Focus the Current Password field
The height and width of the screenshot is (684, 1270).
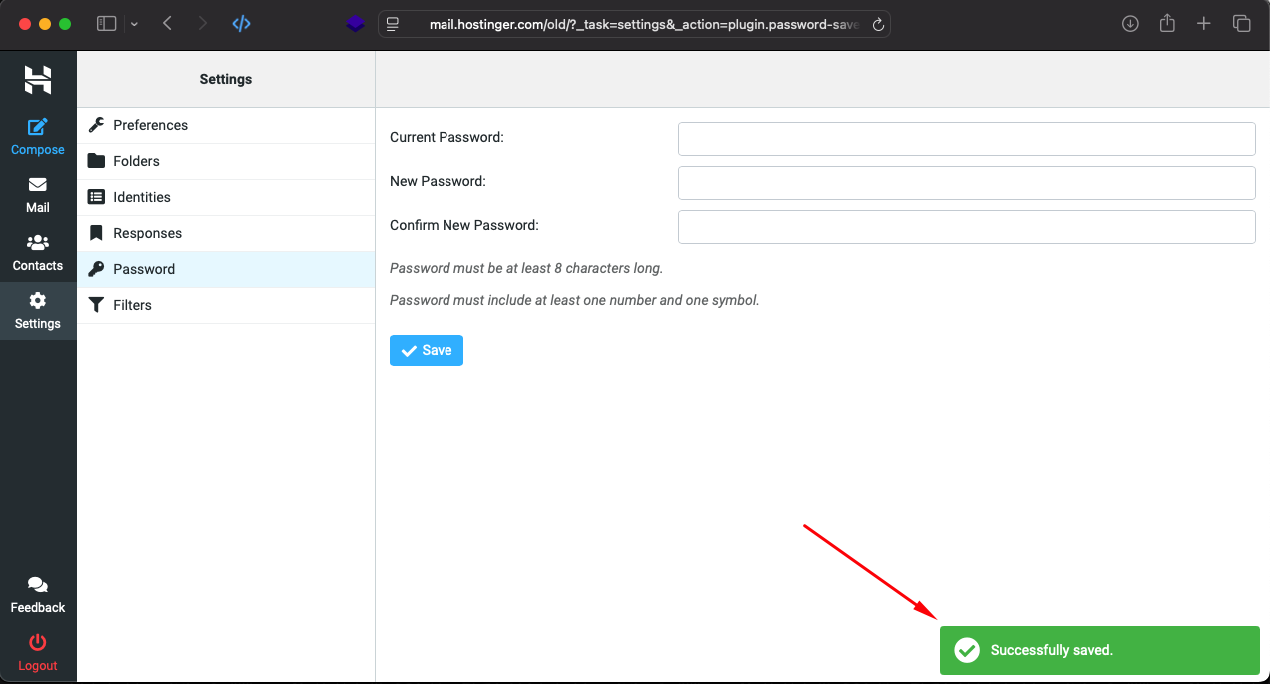966,139
